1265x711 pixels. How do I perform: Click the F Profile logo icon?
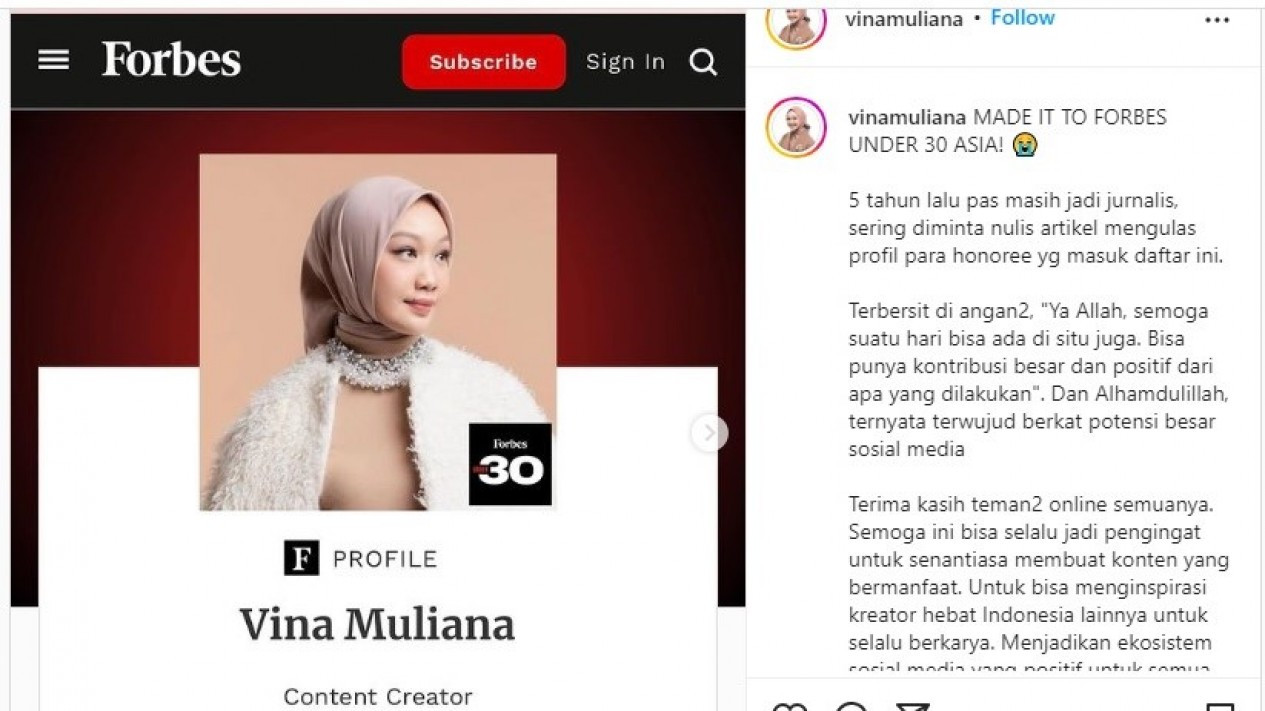click(301, 558)
